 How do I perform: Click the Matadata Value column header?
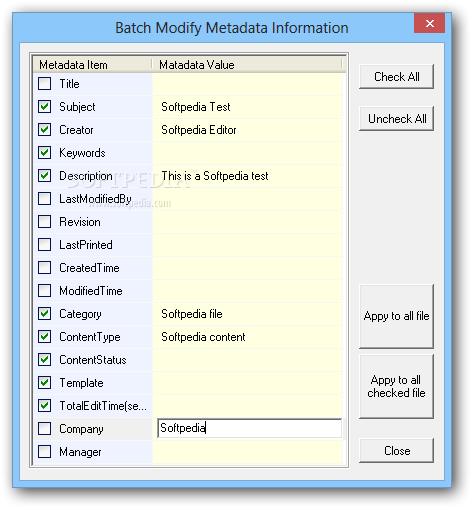click(x=247, y=65)
